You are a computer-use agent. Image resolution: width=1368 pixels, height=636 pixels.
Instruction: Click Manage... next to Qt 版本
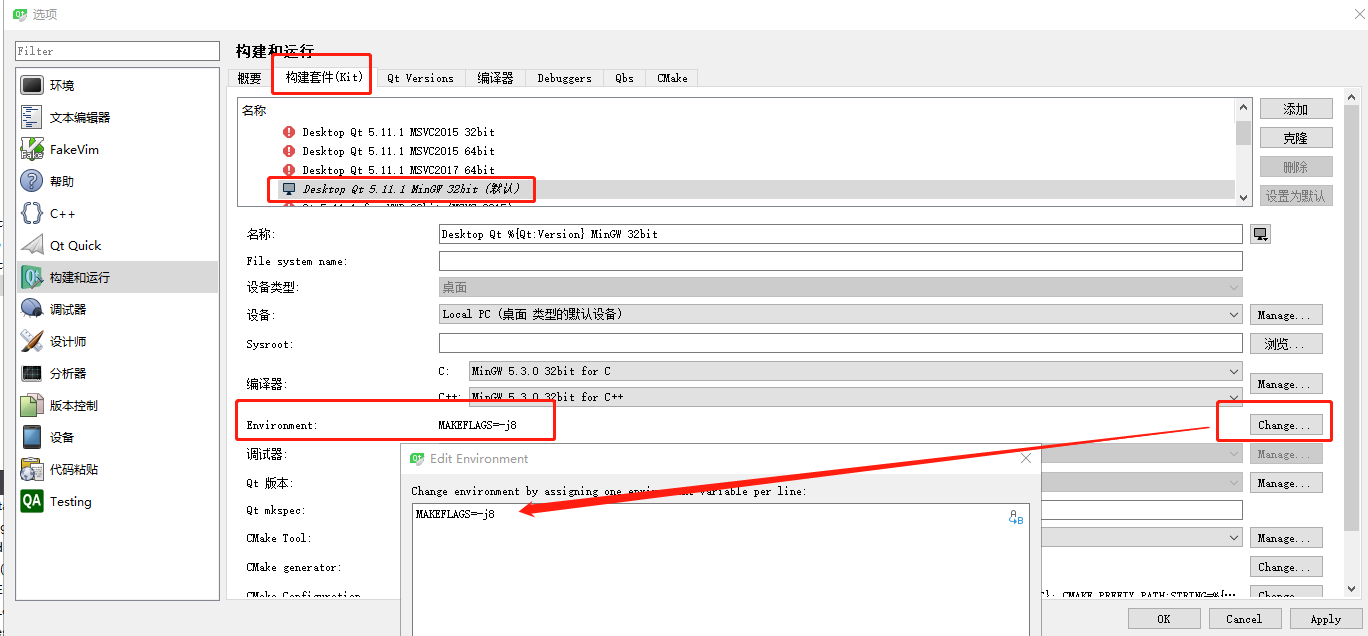coord(1286,483)
